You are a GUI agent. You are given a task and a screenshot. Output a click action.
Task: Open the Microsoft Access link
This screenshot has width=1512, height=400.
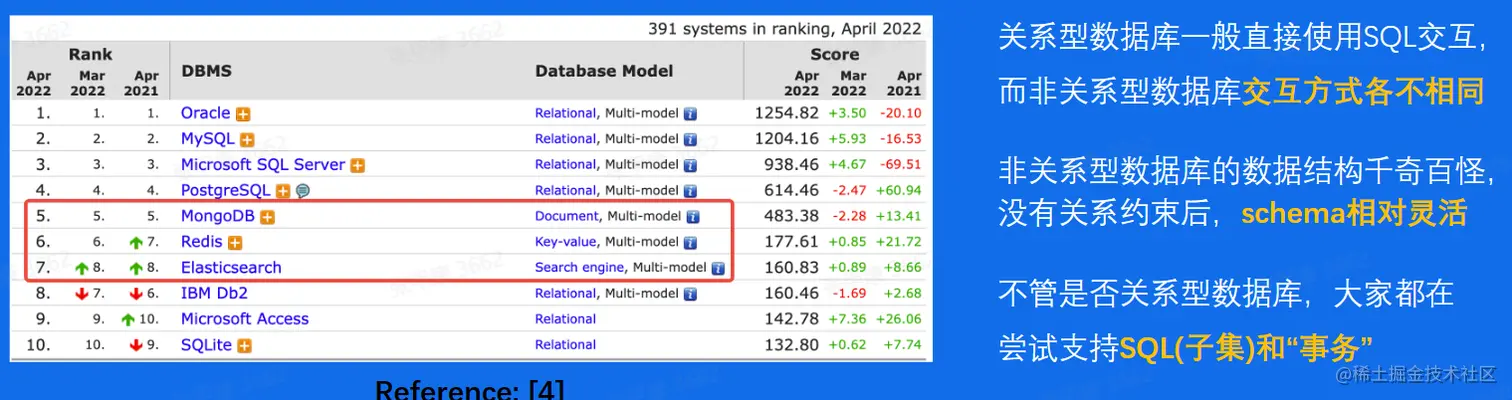tap(245, 319)
